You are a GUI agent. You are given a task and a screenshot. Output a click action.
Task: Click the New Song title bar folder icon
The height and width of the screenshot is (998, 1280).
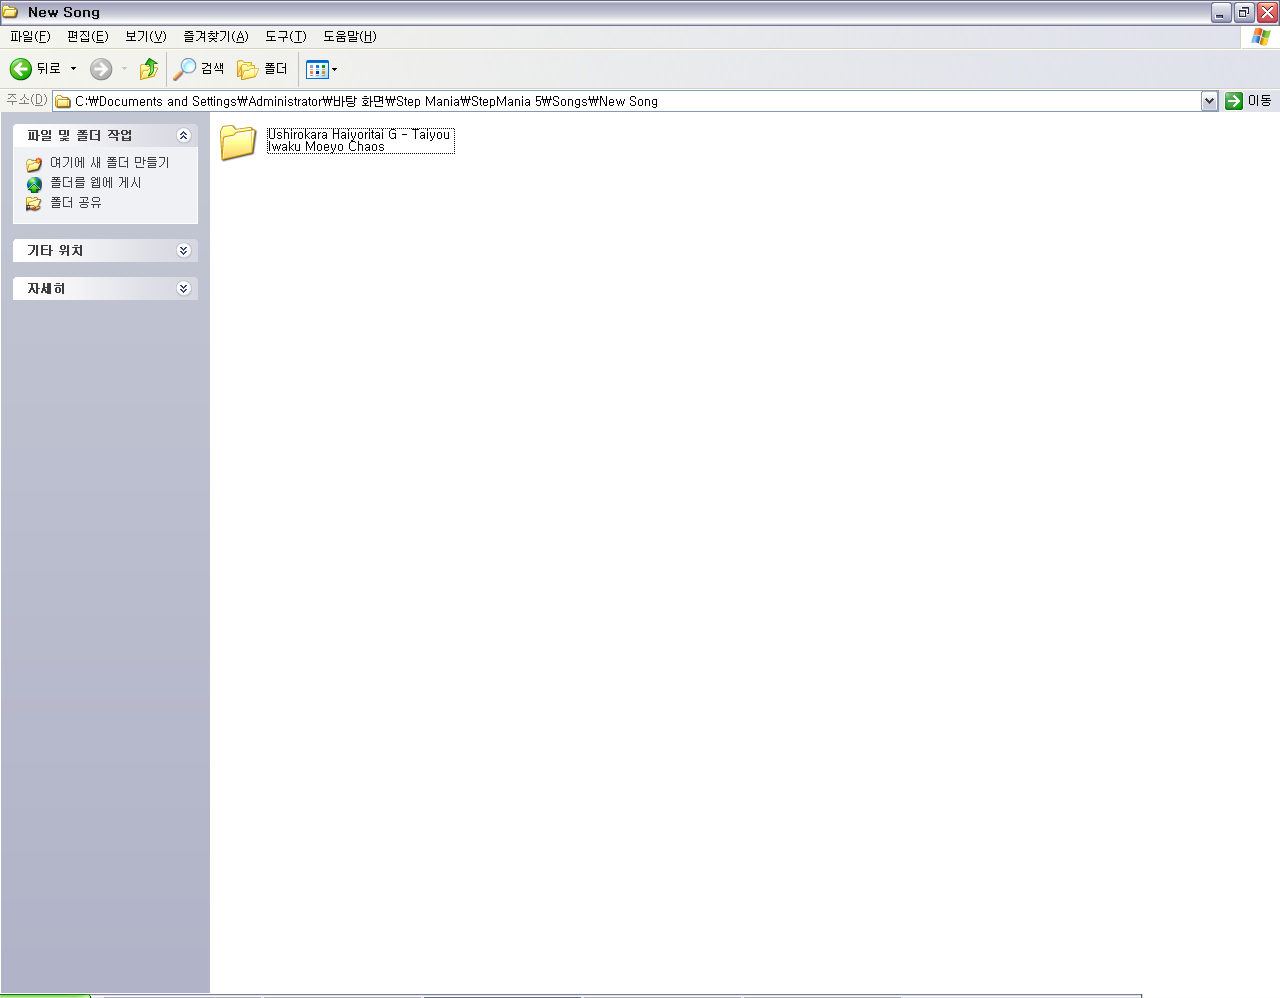click(11, 12)
